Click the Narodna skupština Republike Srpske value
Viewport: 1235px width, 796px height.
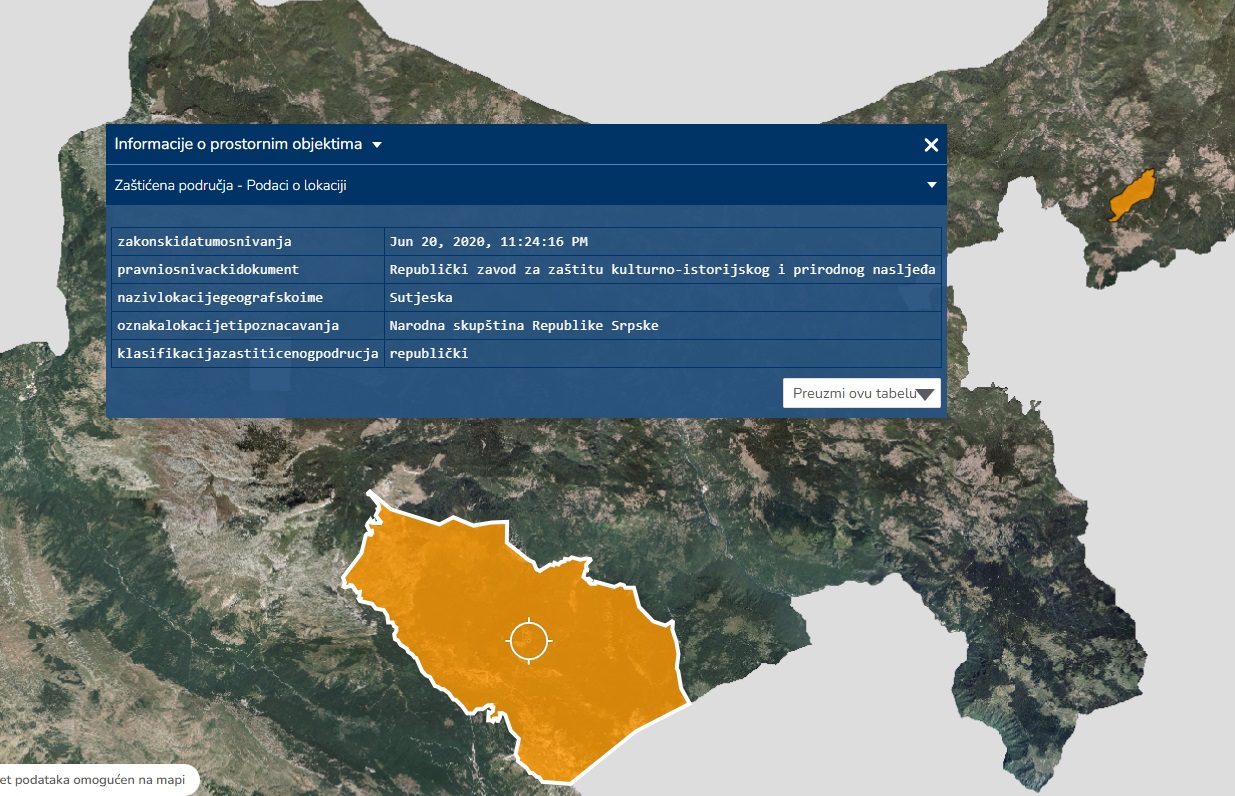(x=524, y=326)
